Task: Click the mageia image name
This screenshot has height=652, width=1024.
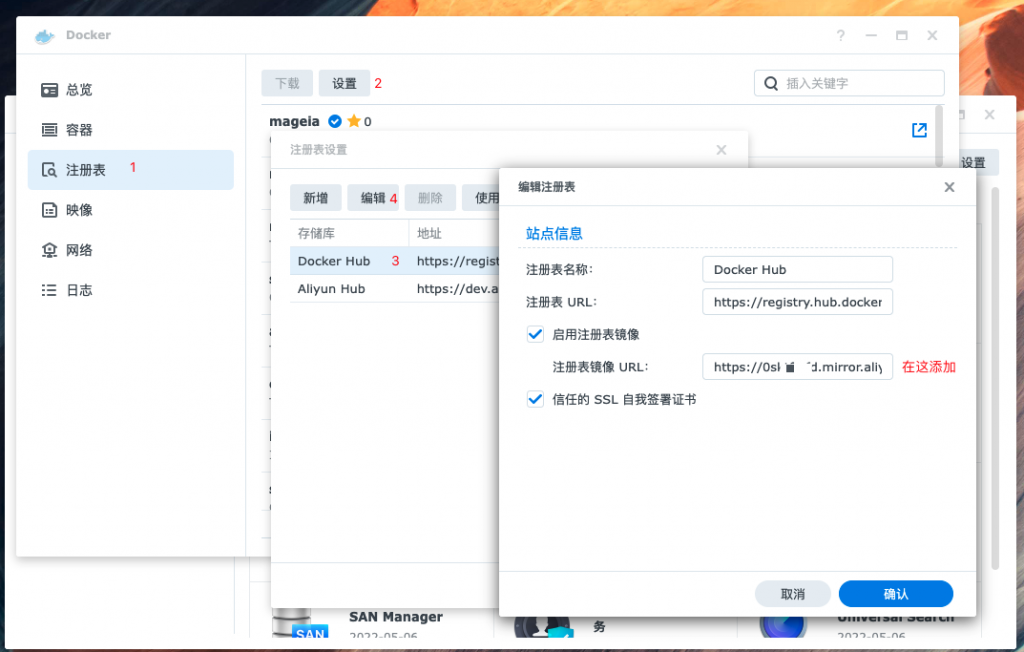Action: click(x=295, y=122)
